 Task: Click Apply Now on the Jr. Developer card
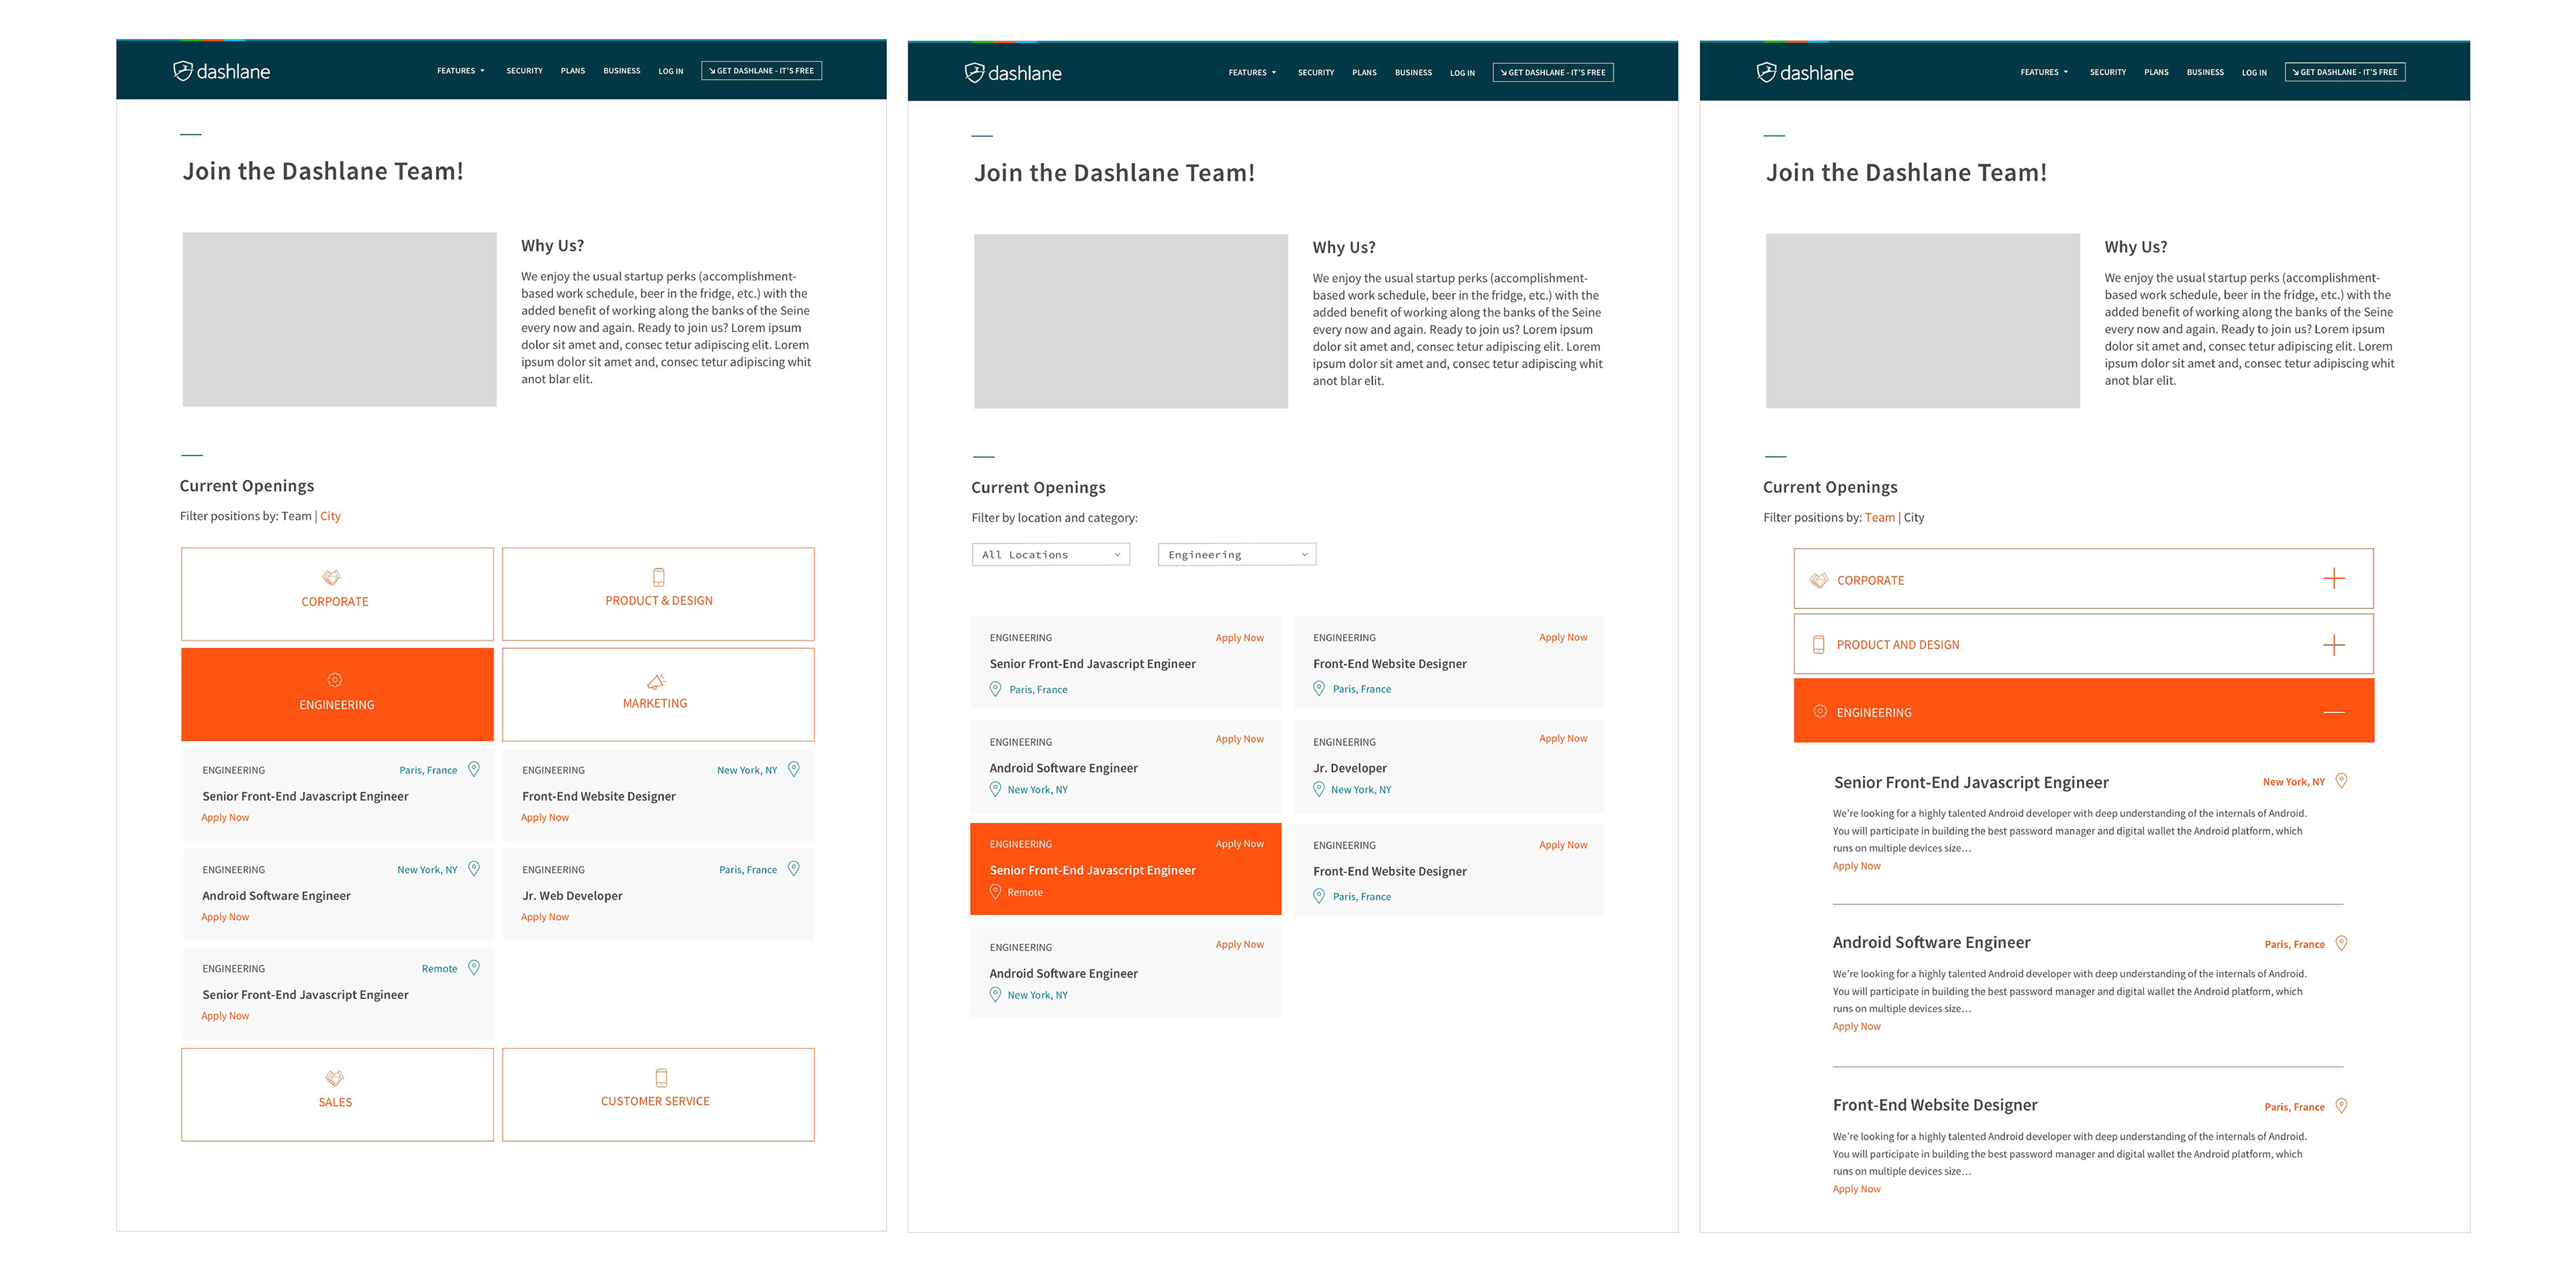click(1563, 738)
